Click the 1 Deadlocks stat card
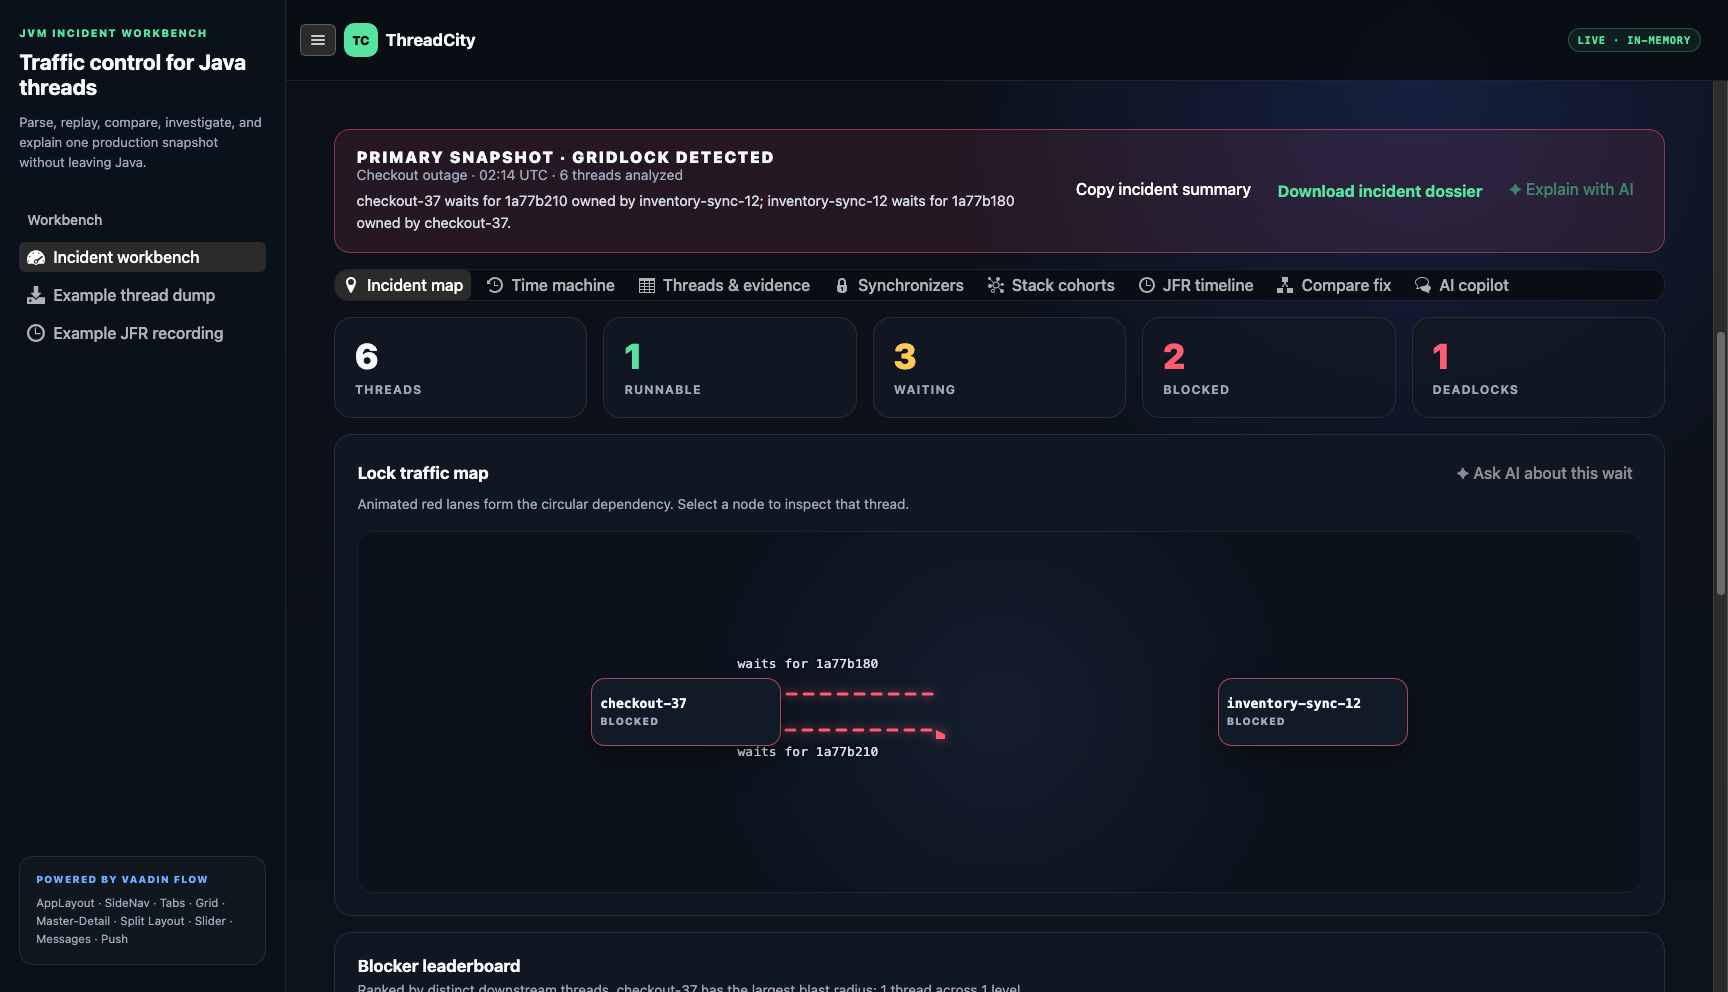1728x992 pixels. point(1538,367)
